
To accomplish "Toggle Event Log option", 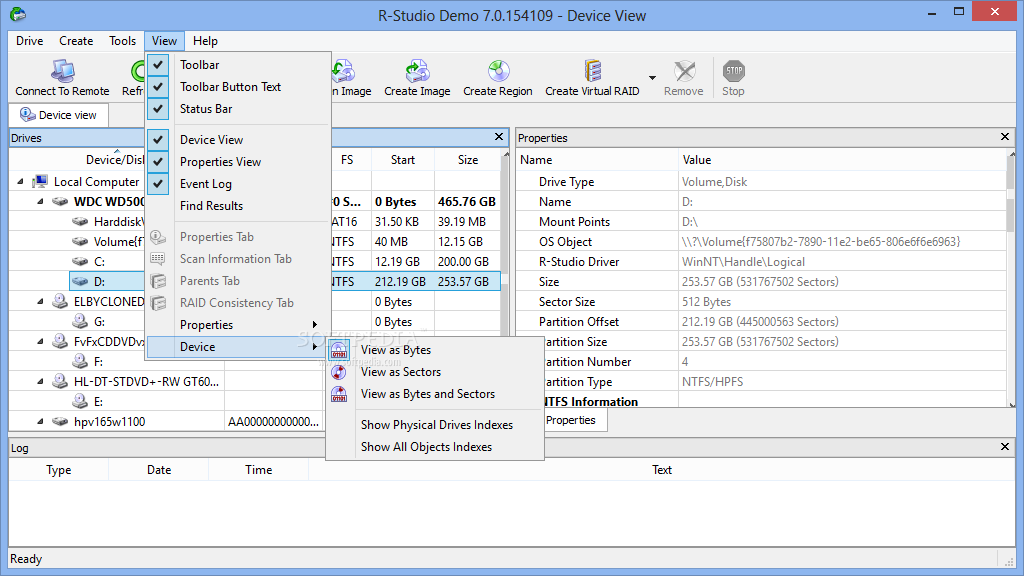I will 158,184.
